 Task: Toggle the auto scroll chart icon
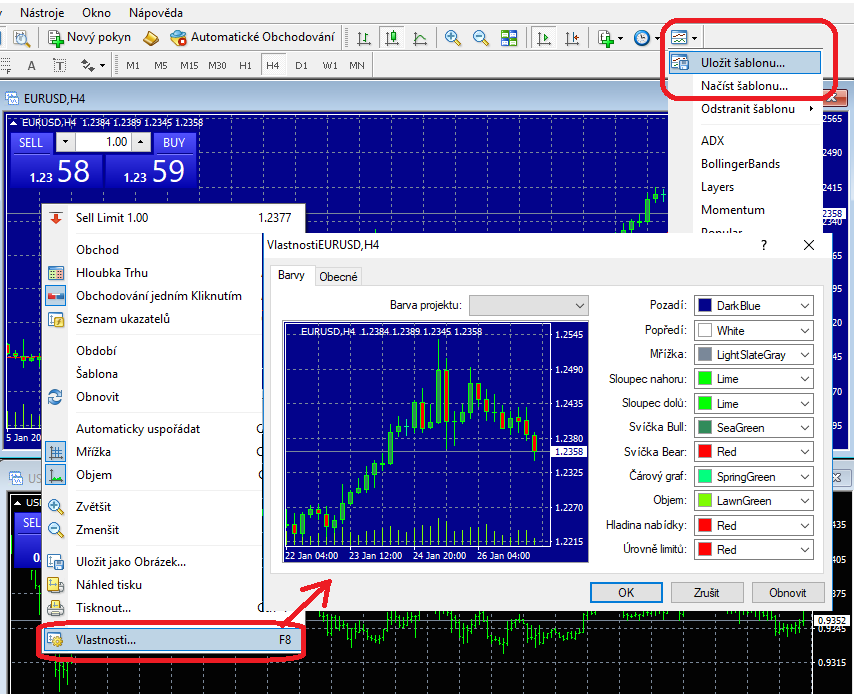[544, 38]
